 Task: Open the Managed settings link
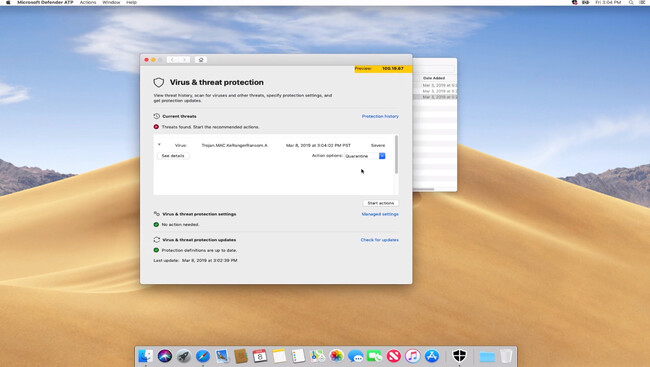tap(380, 214)
